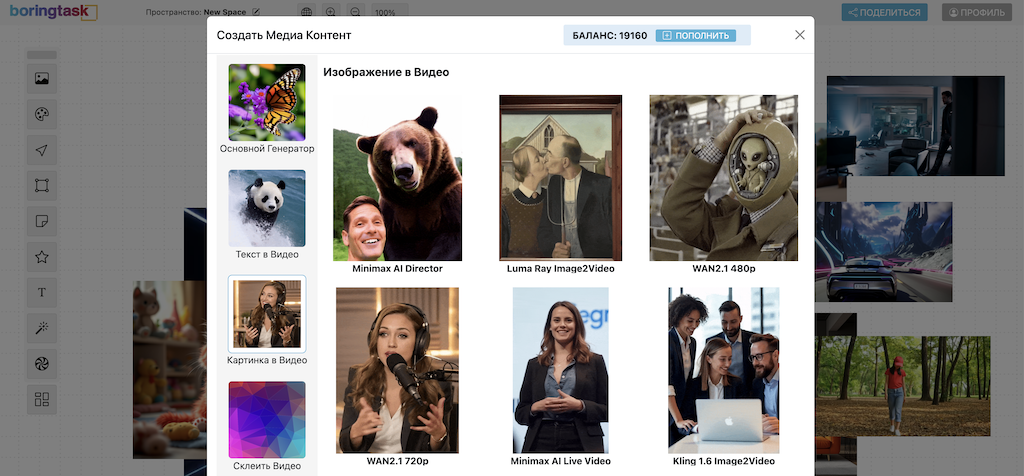Select the text T tool
The width and height of the screenshot is (1024, 476).
(x=42, y=293)
